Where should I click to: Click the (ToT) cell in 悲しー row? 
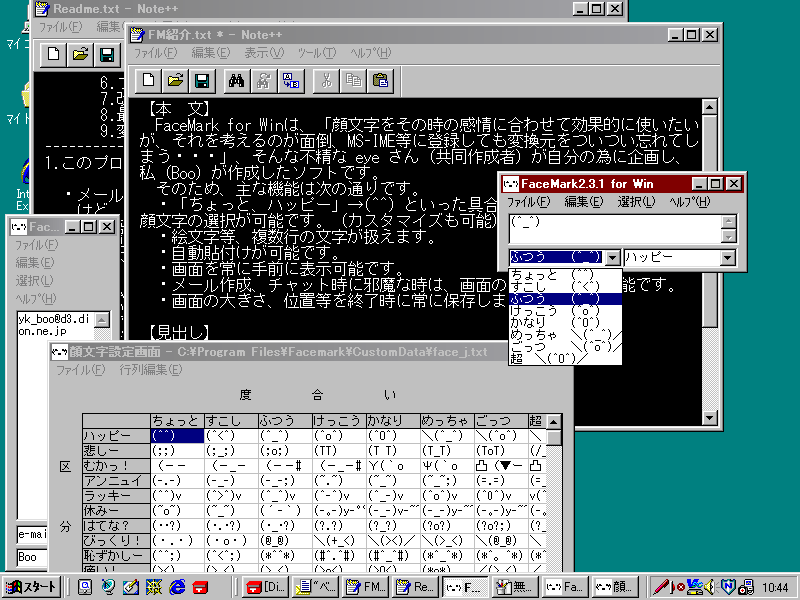coord(500,451)
